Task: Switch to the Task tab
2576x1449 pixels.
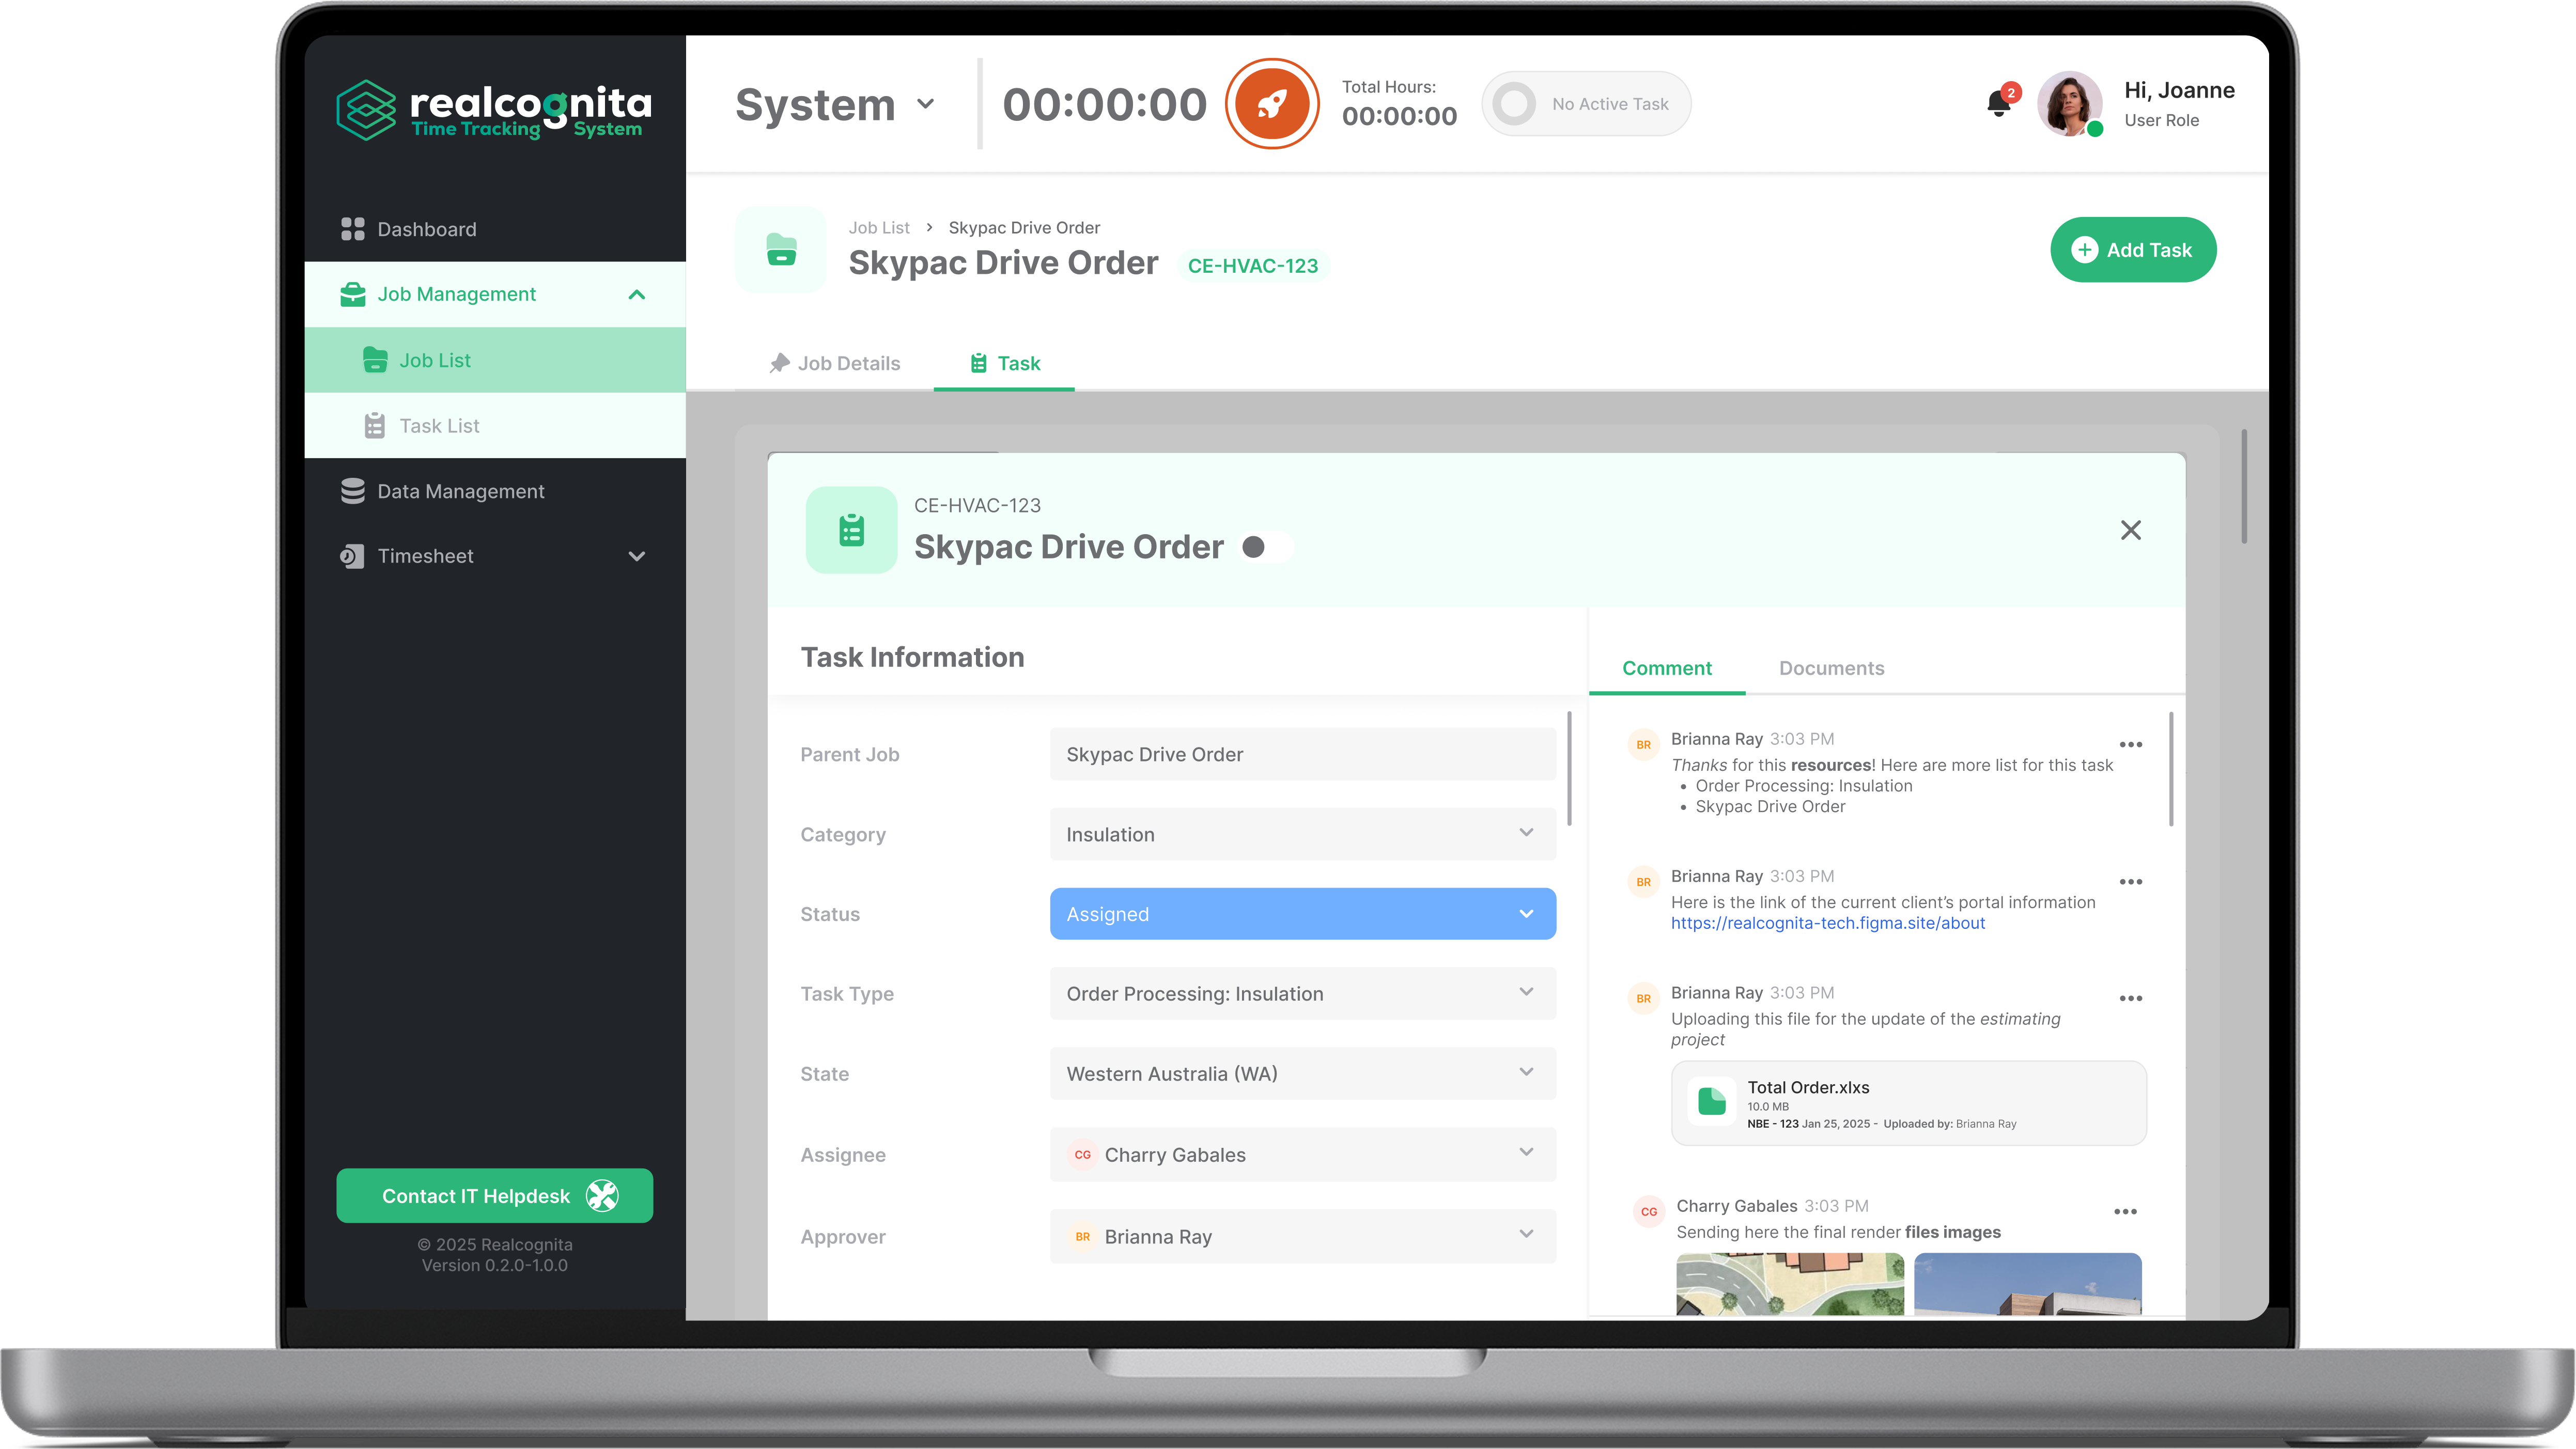Action: [x=1004, y=363]
